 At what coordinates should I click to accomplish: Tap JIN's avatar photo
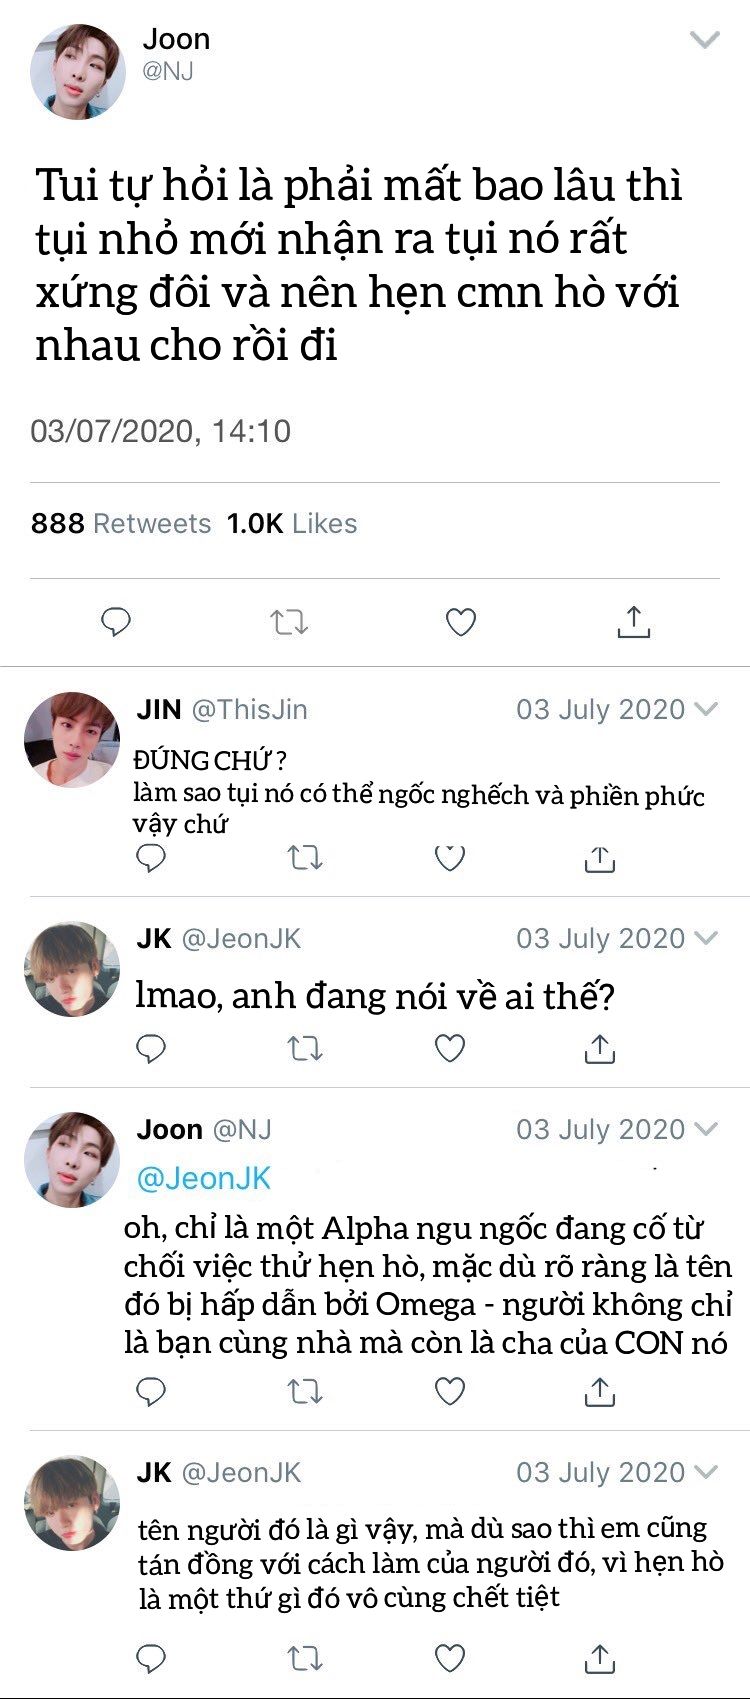click(x=71, y=740)
